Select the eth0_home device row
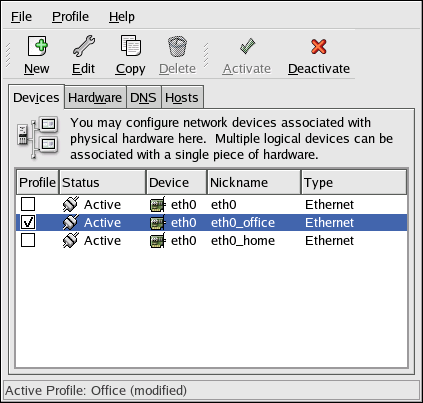This screenshot has height=403, width=423. click(212, 240)
